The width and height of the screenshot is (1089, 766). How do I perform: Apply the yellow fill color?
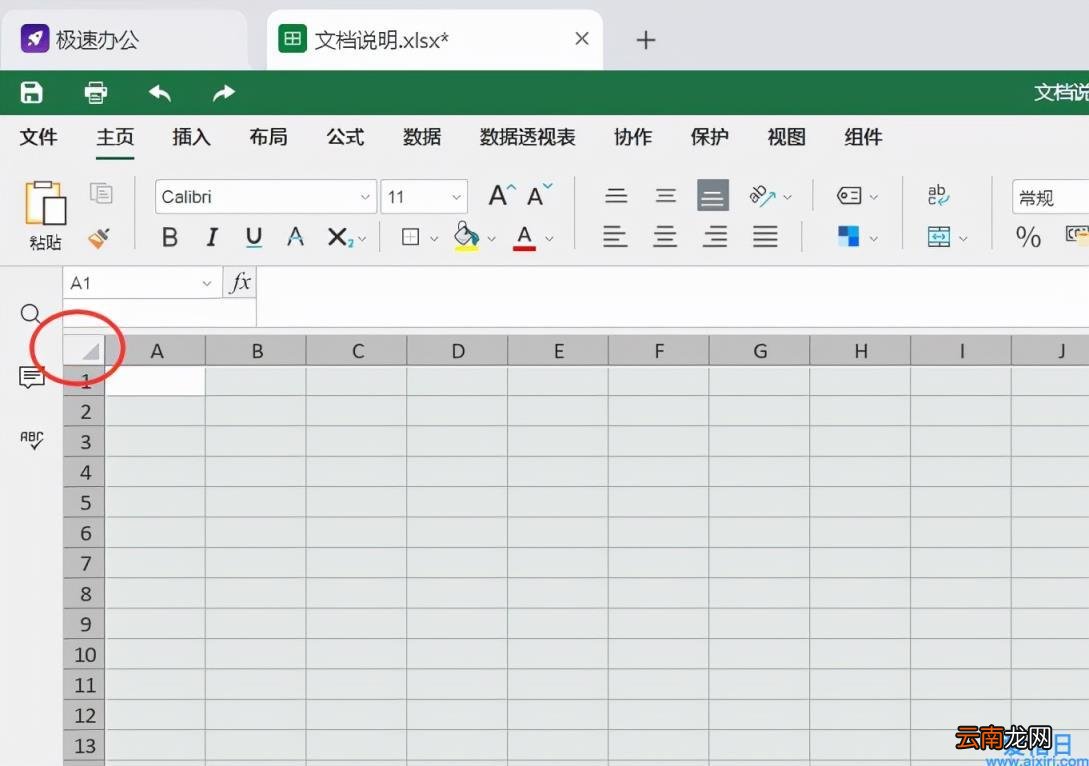[467, 236]
